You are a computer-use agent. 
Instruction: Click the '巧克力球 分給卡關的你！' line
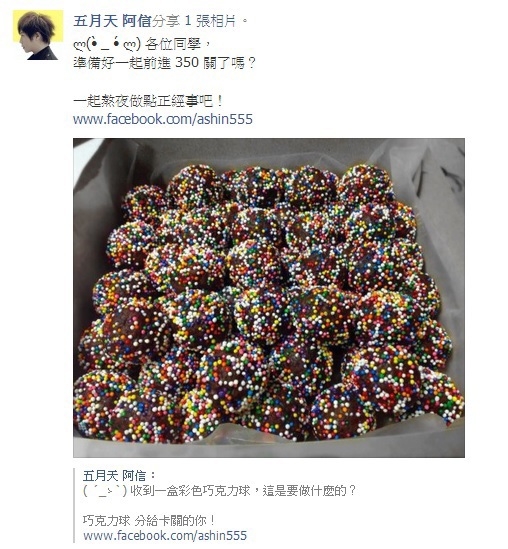(149, 521)
